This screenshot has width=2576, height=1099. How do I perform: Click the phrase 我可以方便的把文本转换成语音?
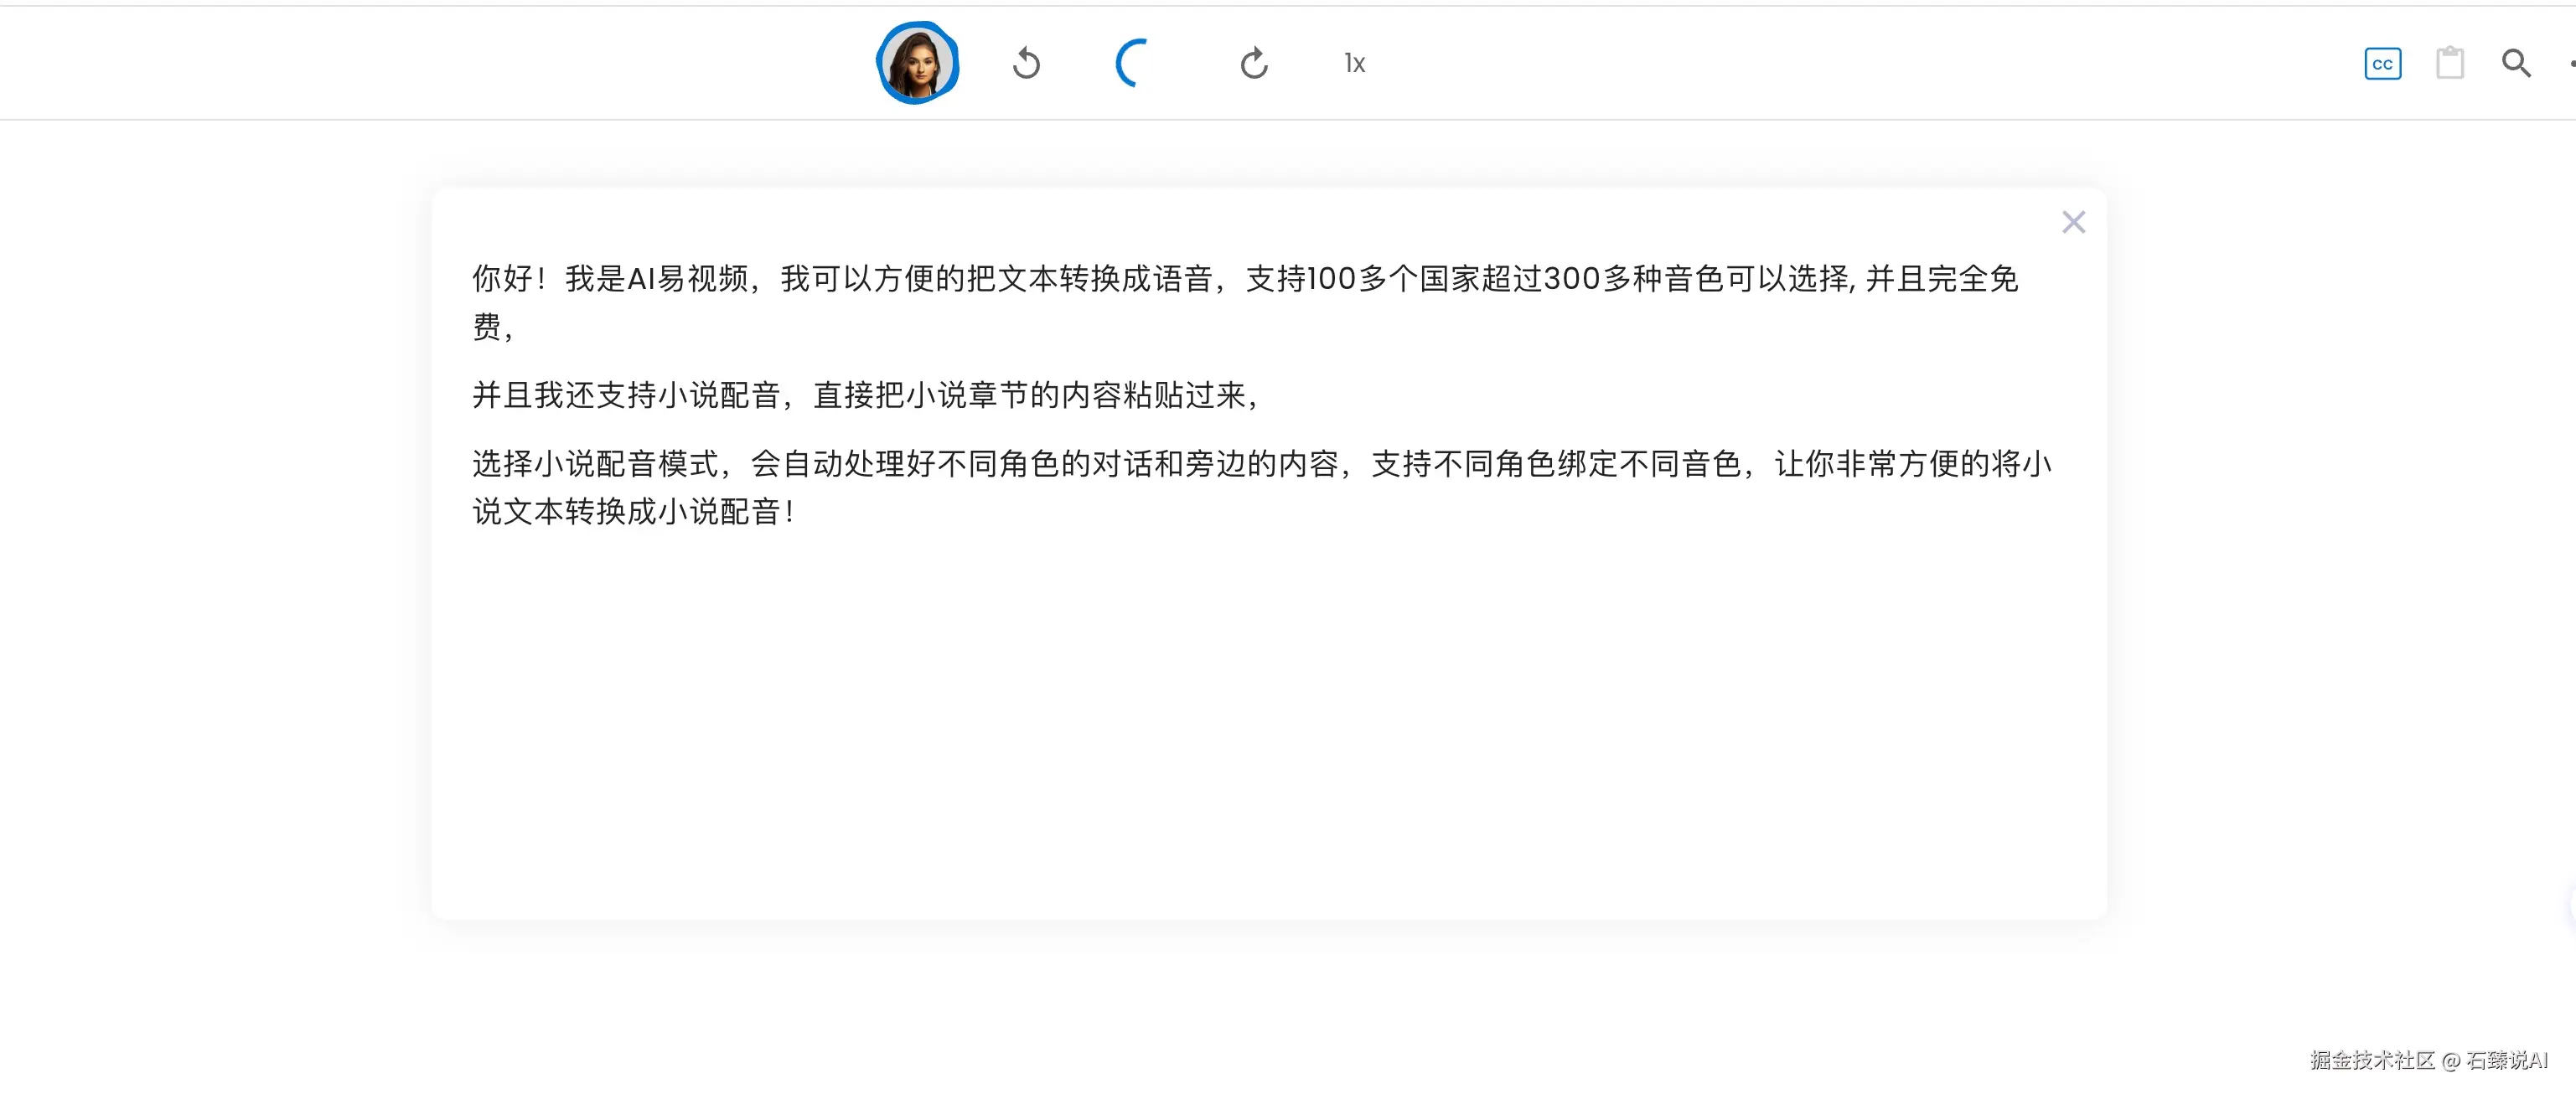tap(996, 278)
